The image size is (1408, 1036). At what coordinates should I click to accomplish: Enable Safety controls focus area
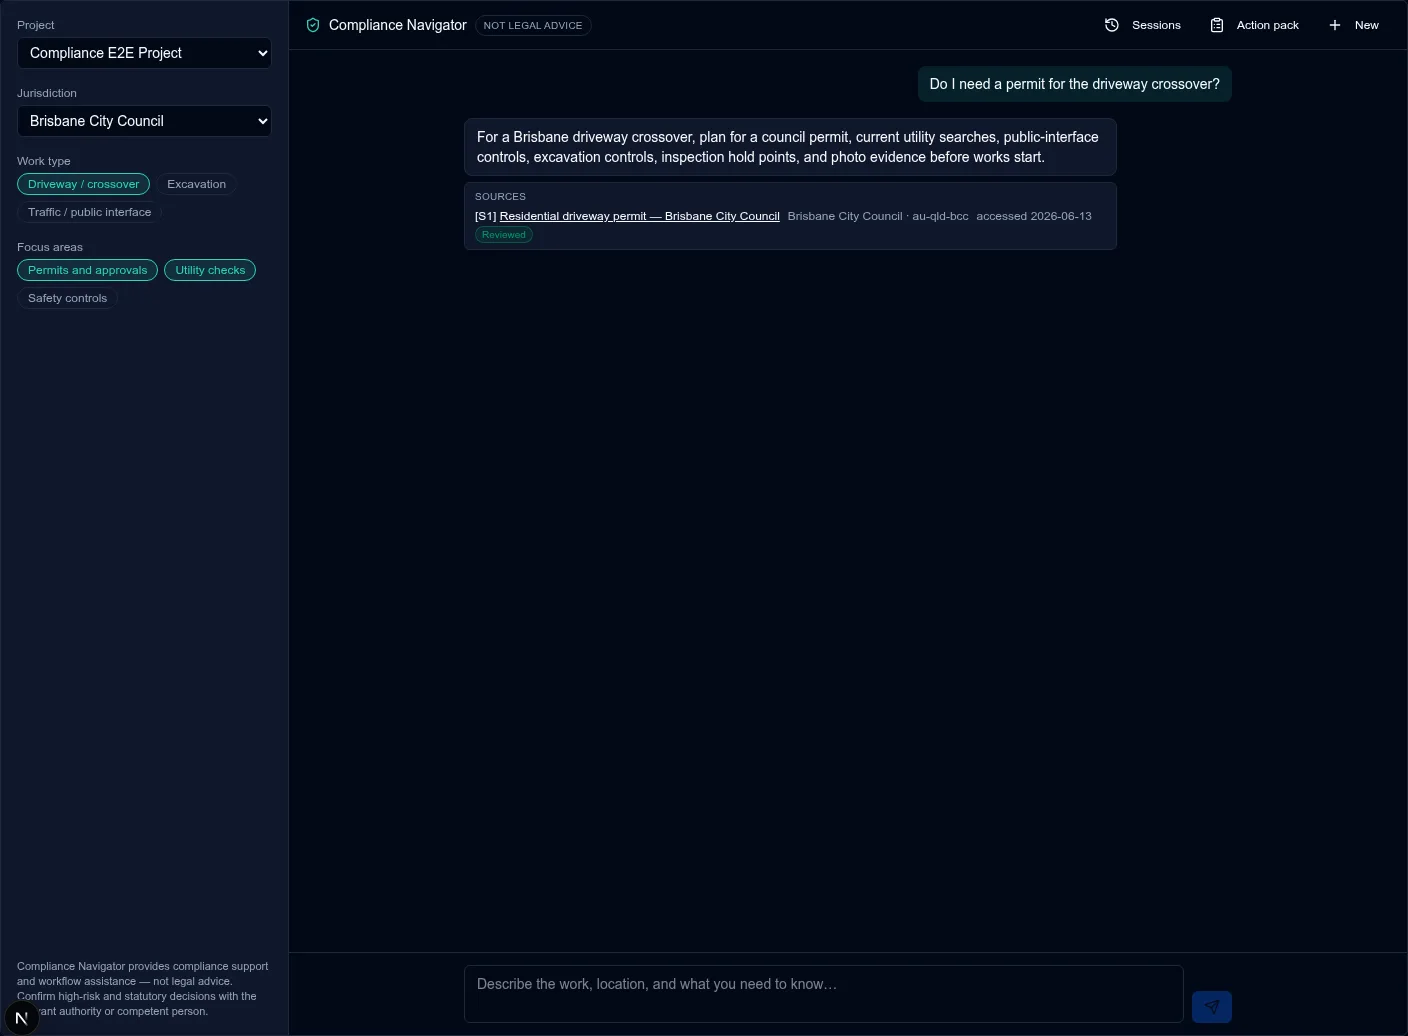point(68,298)
